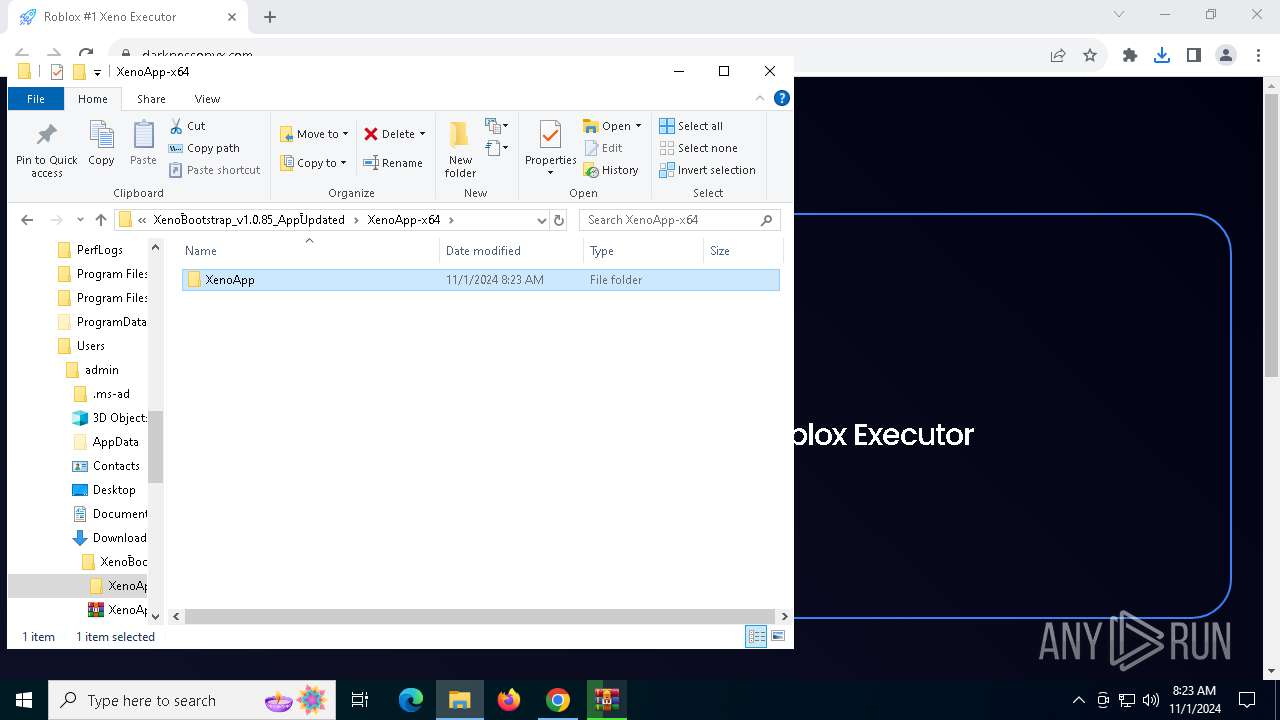Expand the Open button dropdown
The image size is (1280, 720).
pos(638,126)
